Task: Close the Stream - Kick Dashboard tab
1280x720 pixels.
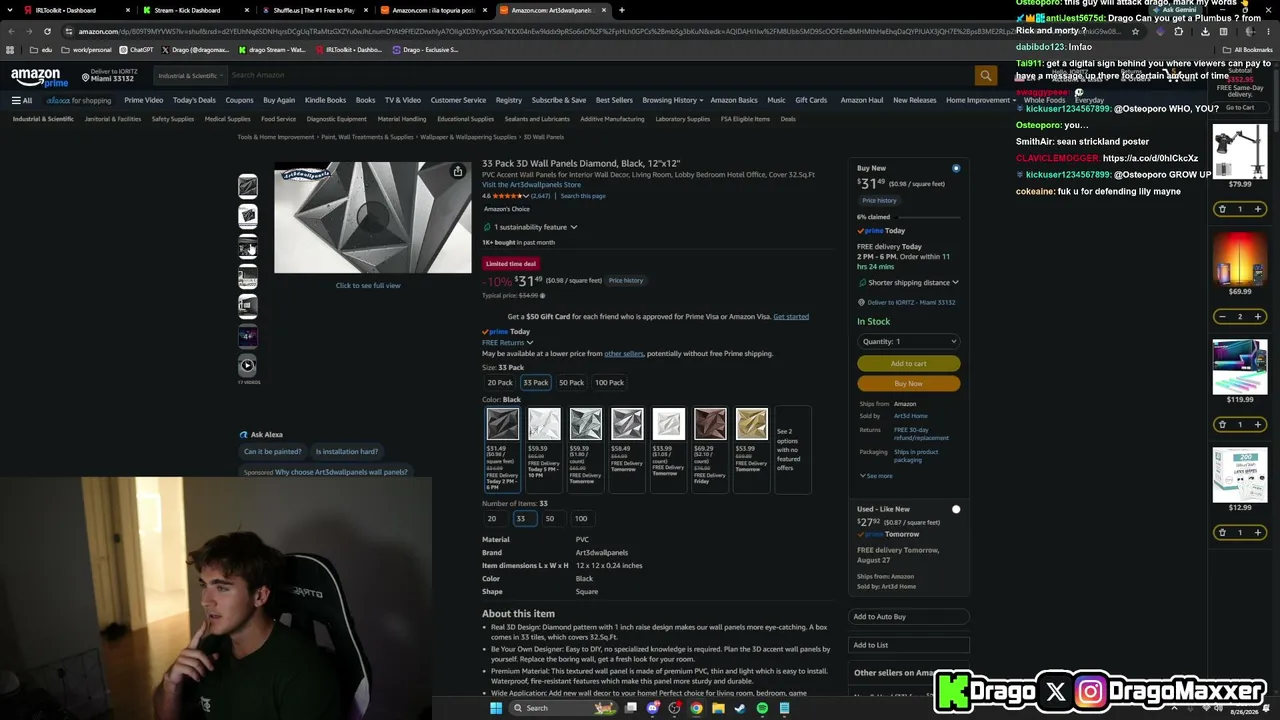Action: pyautogui.click(x=247, y=10)
